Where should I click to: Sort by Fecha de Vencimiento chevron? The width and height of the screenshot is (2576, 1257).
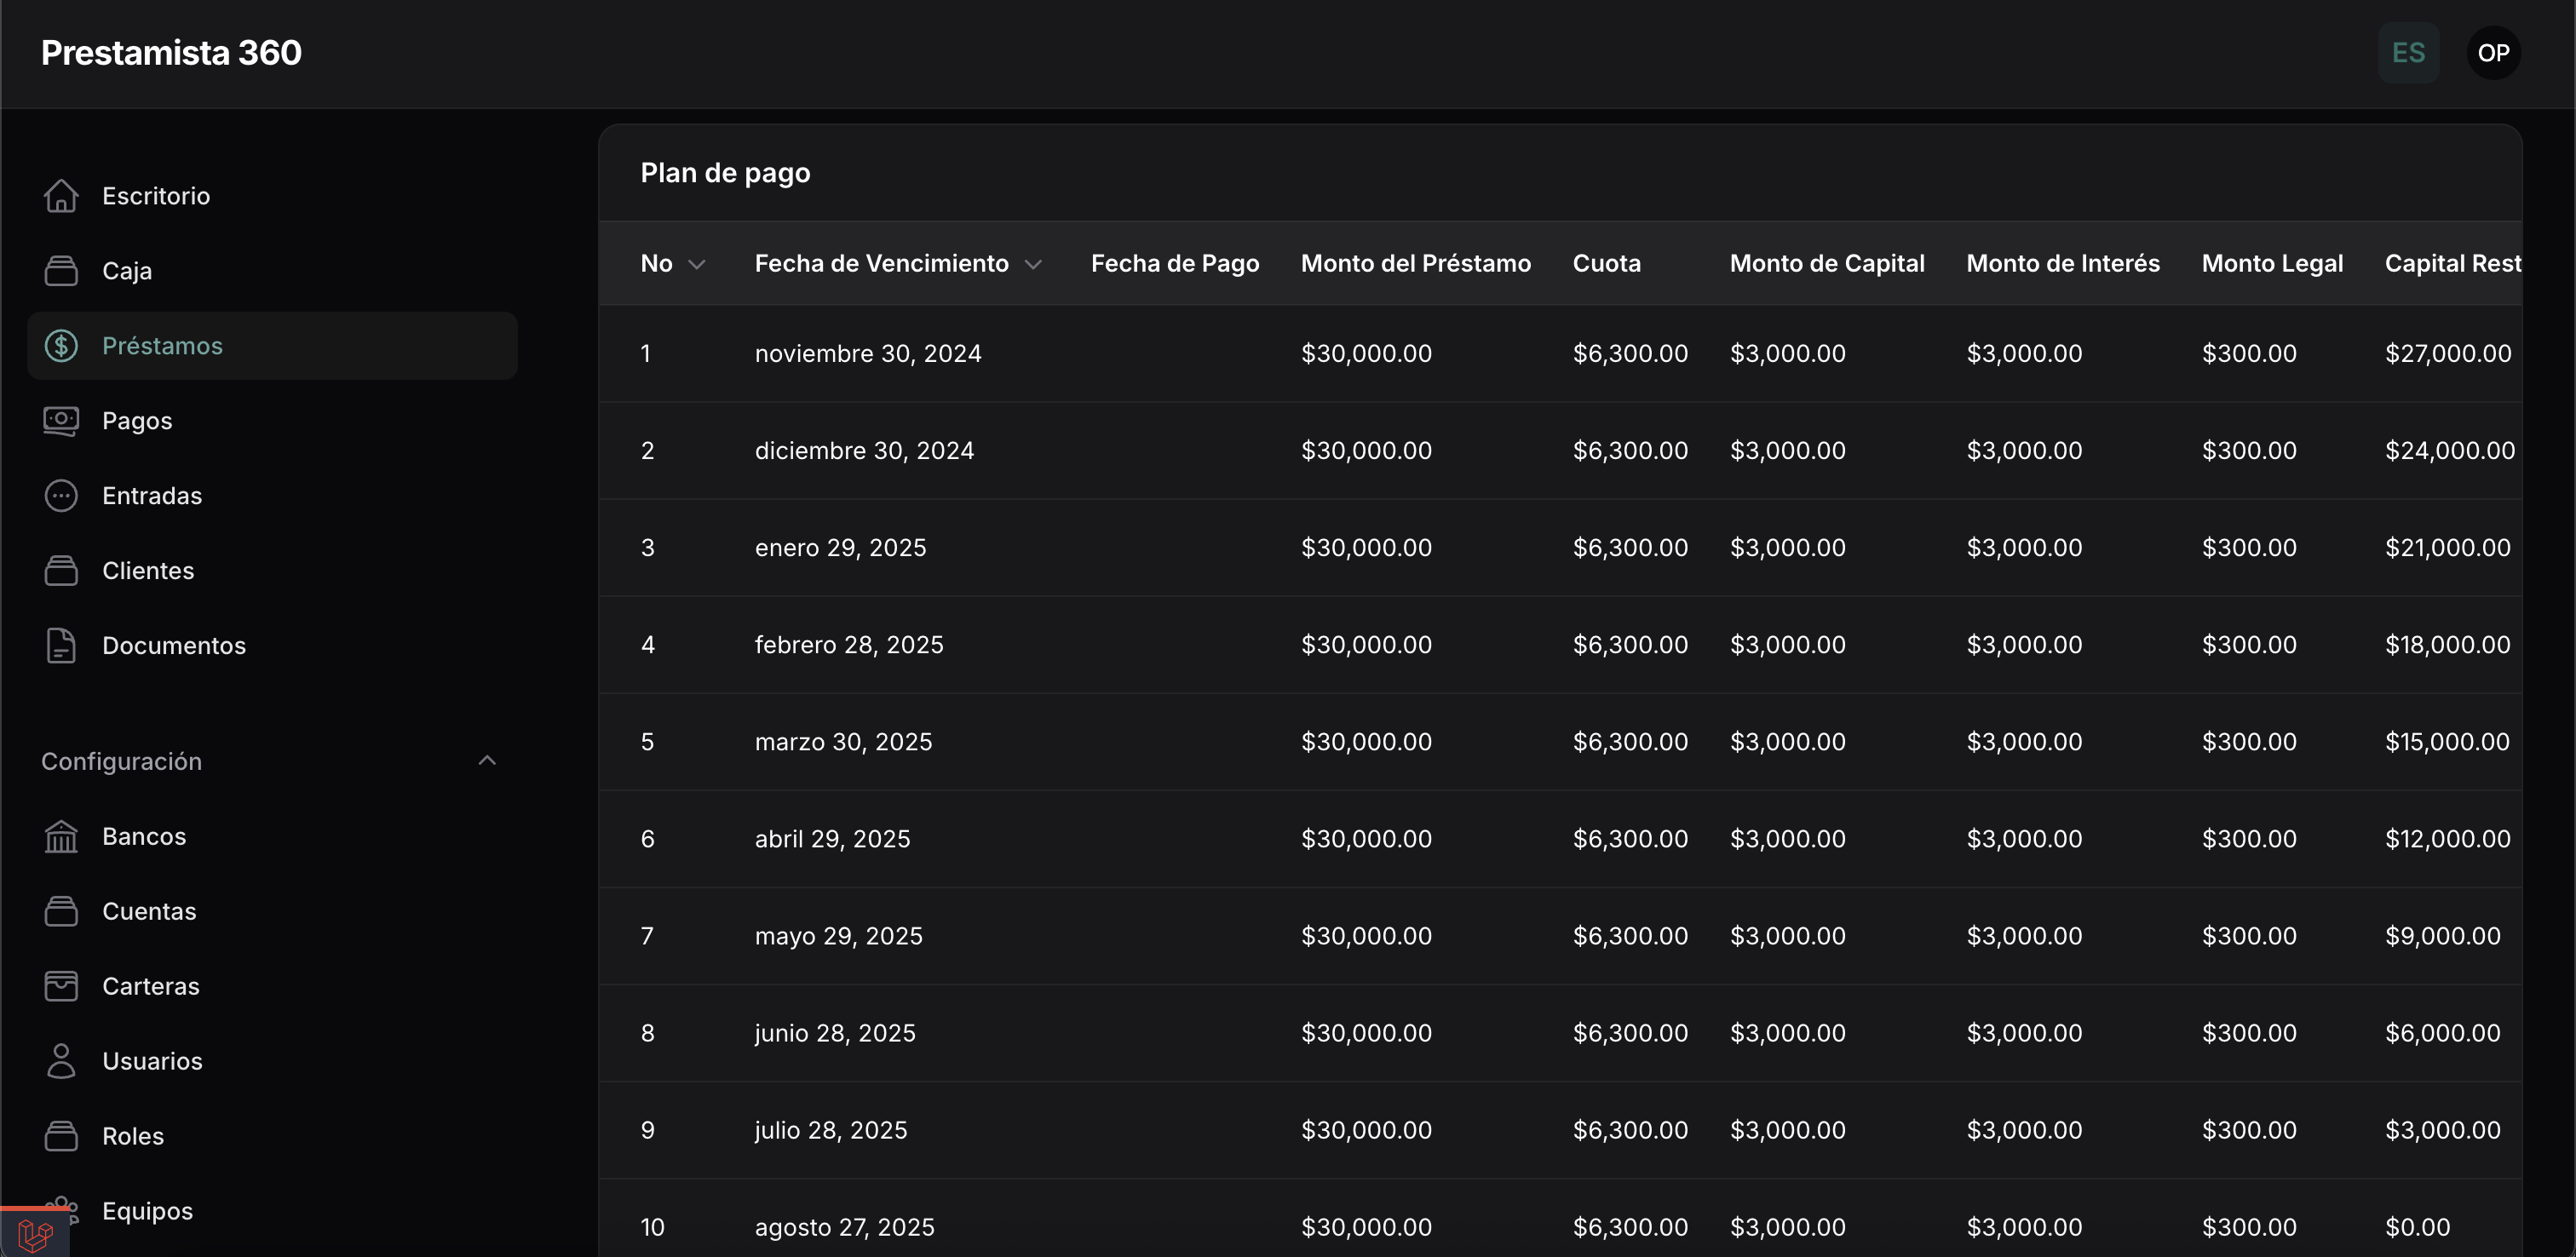point(1033,264)
